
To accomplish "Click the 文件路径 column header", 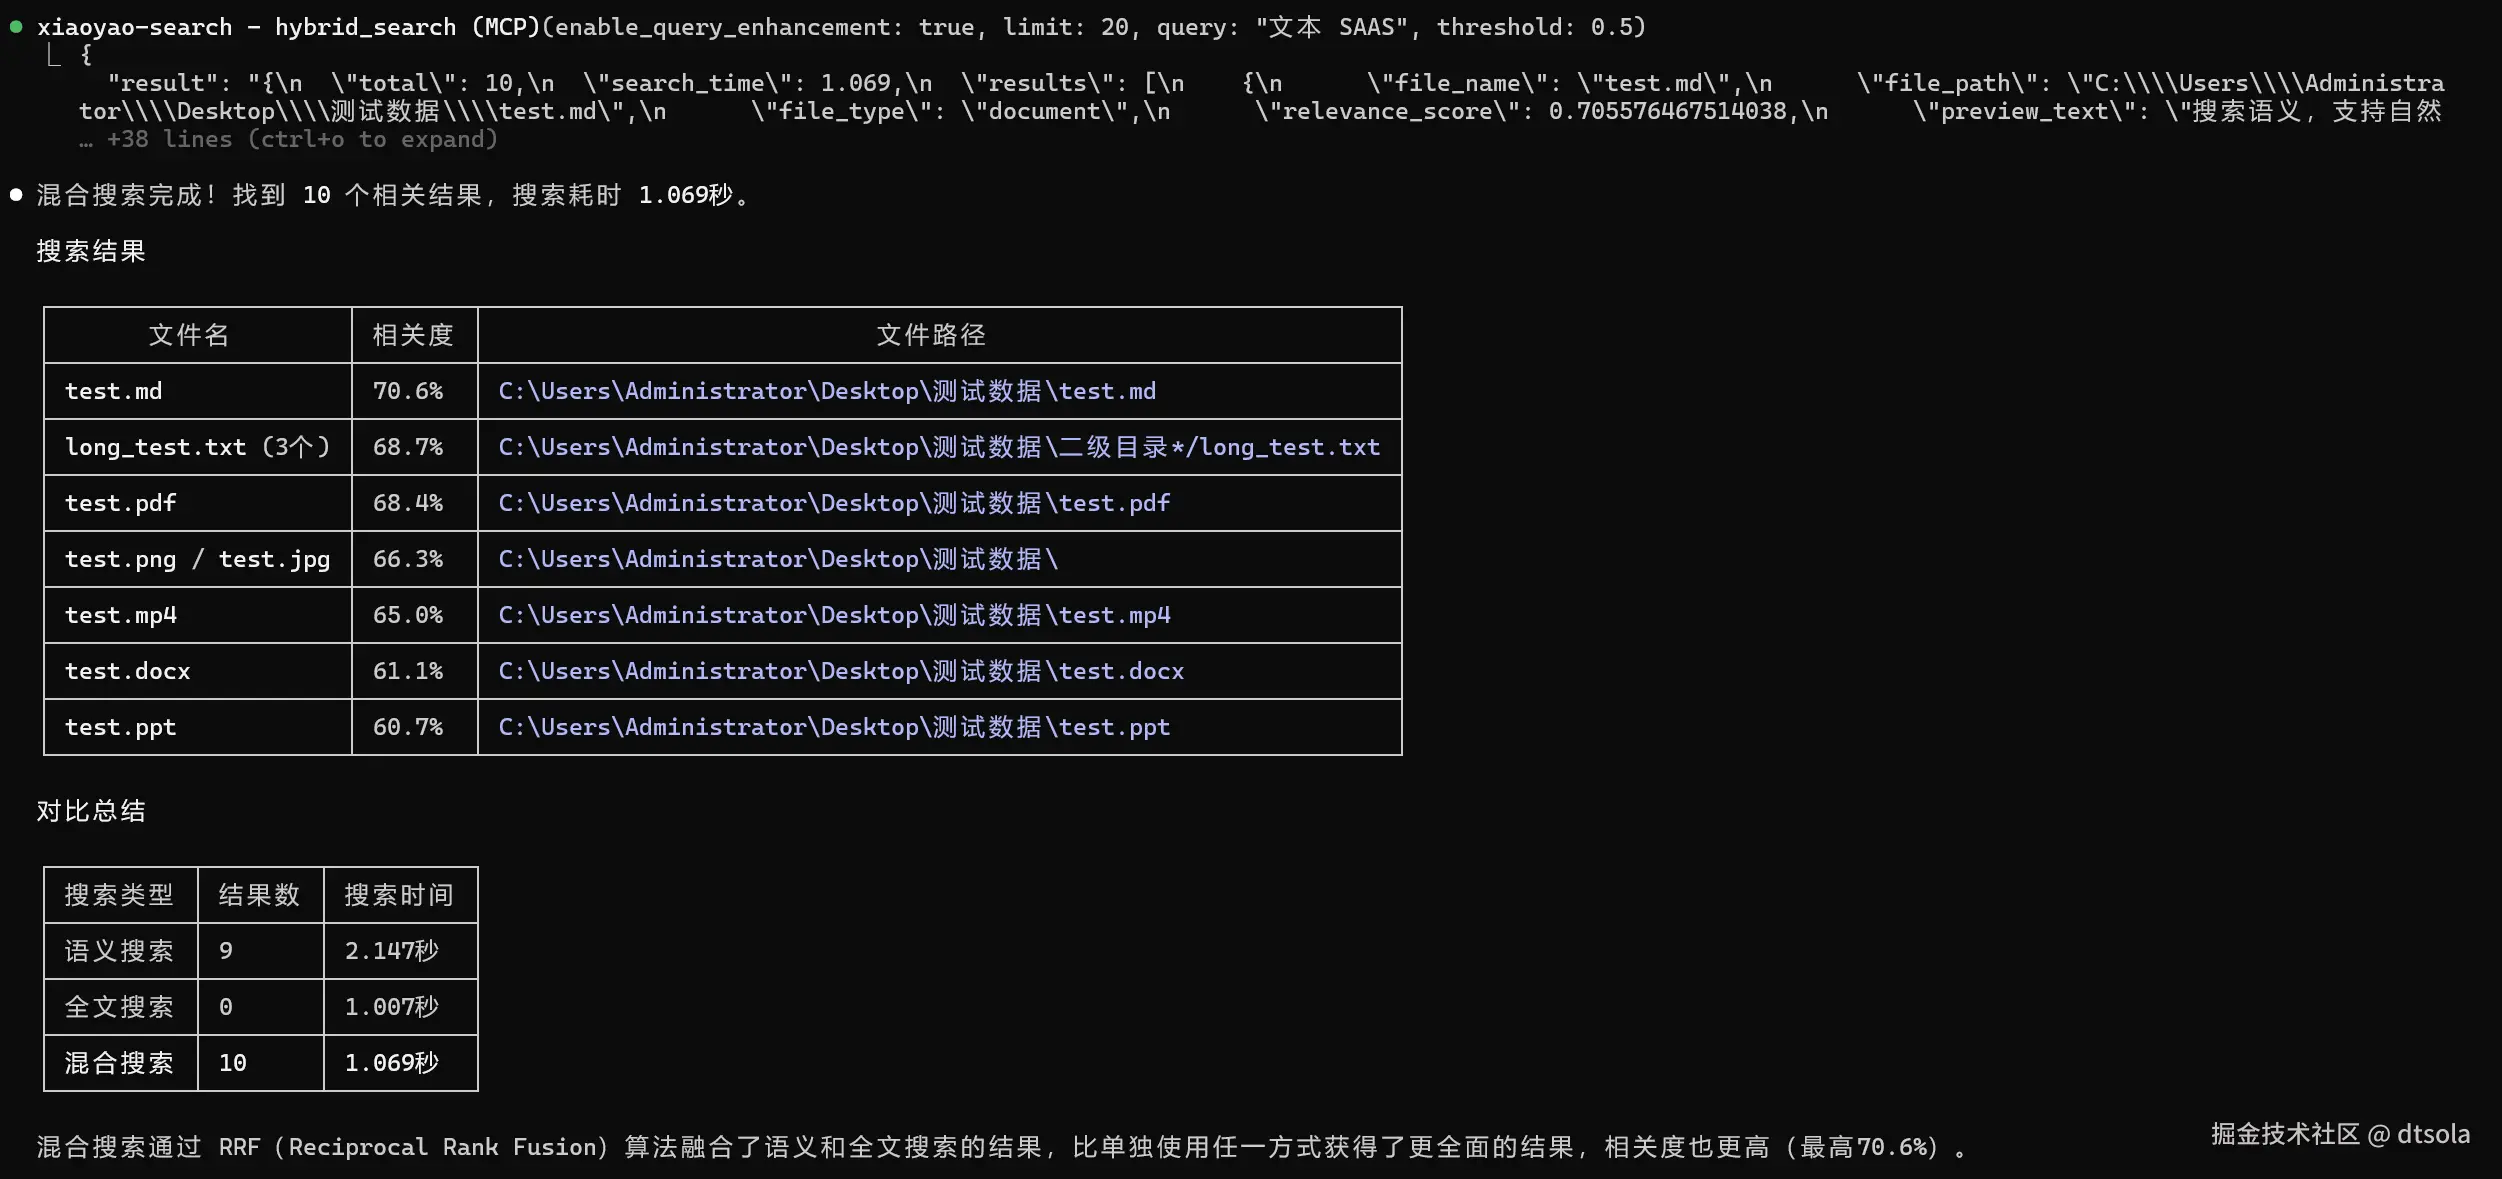I will (x=931, y=335).
